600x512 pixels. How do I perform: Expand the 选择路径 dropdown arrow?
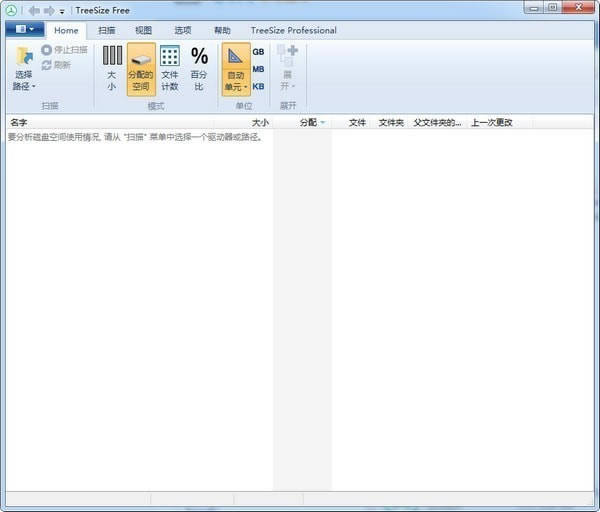point(34,86)
